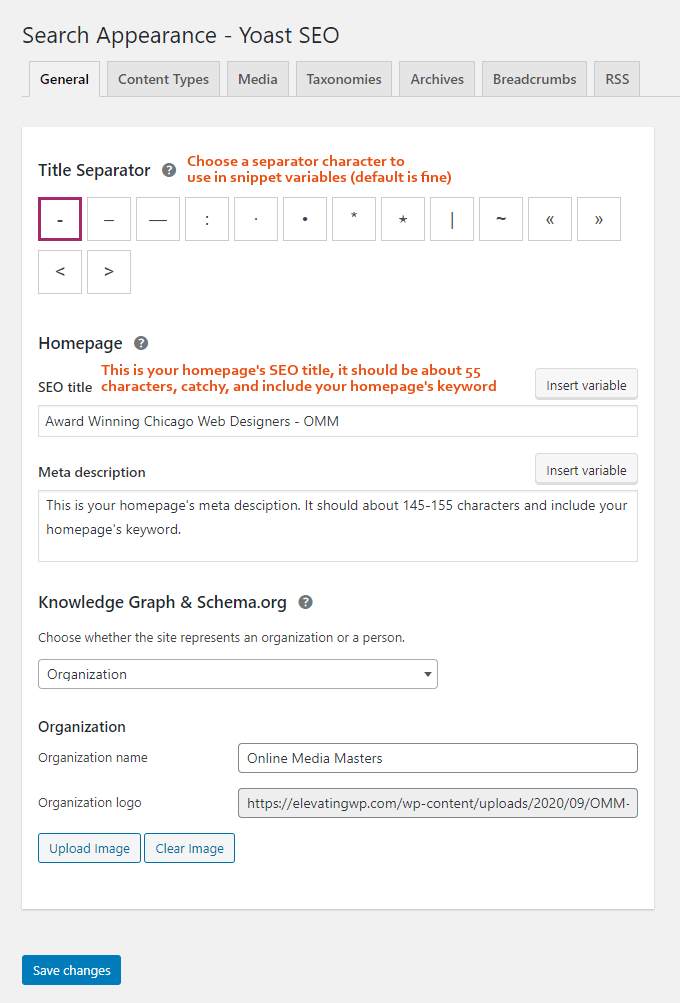Open Insert variable for SEO title
Screen dimensions: 680x1003
[586, 384]
